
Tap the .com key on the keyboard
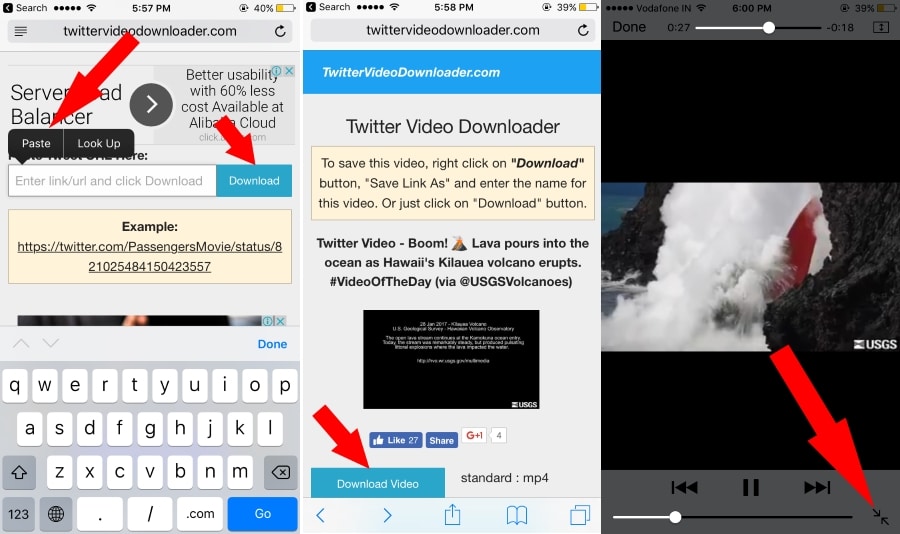(x=200, y=513)
